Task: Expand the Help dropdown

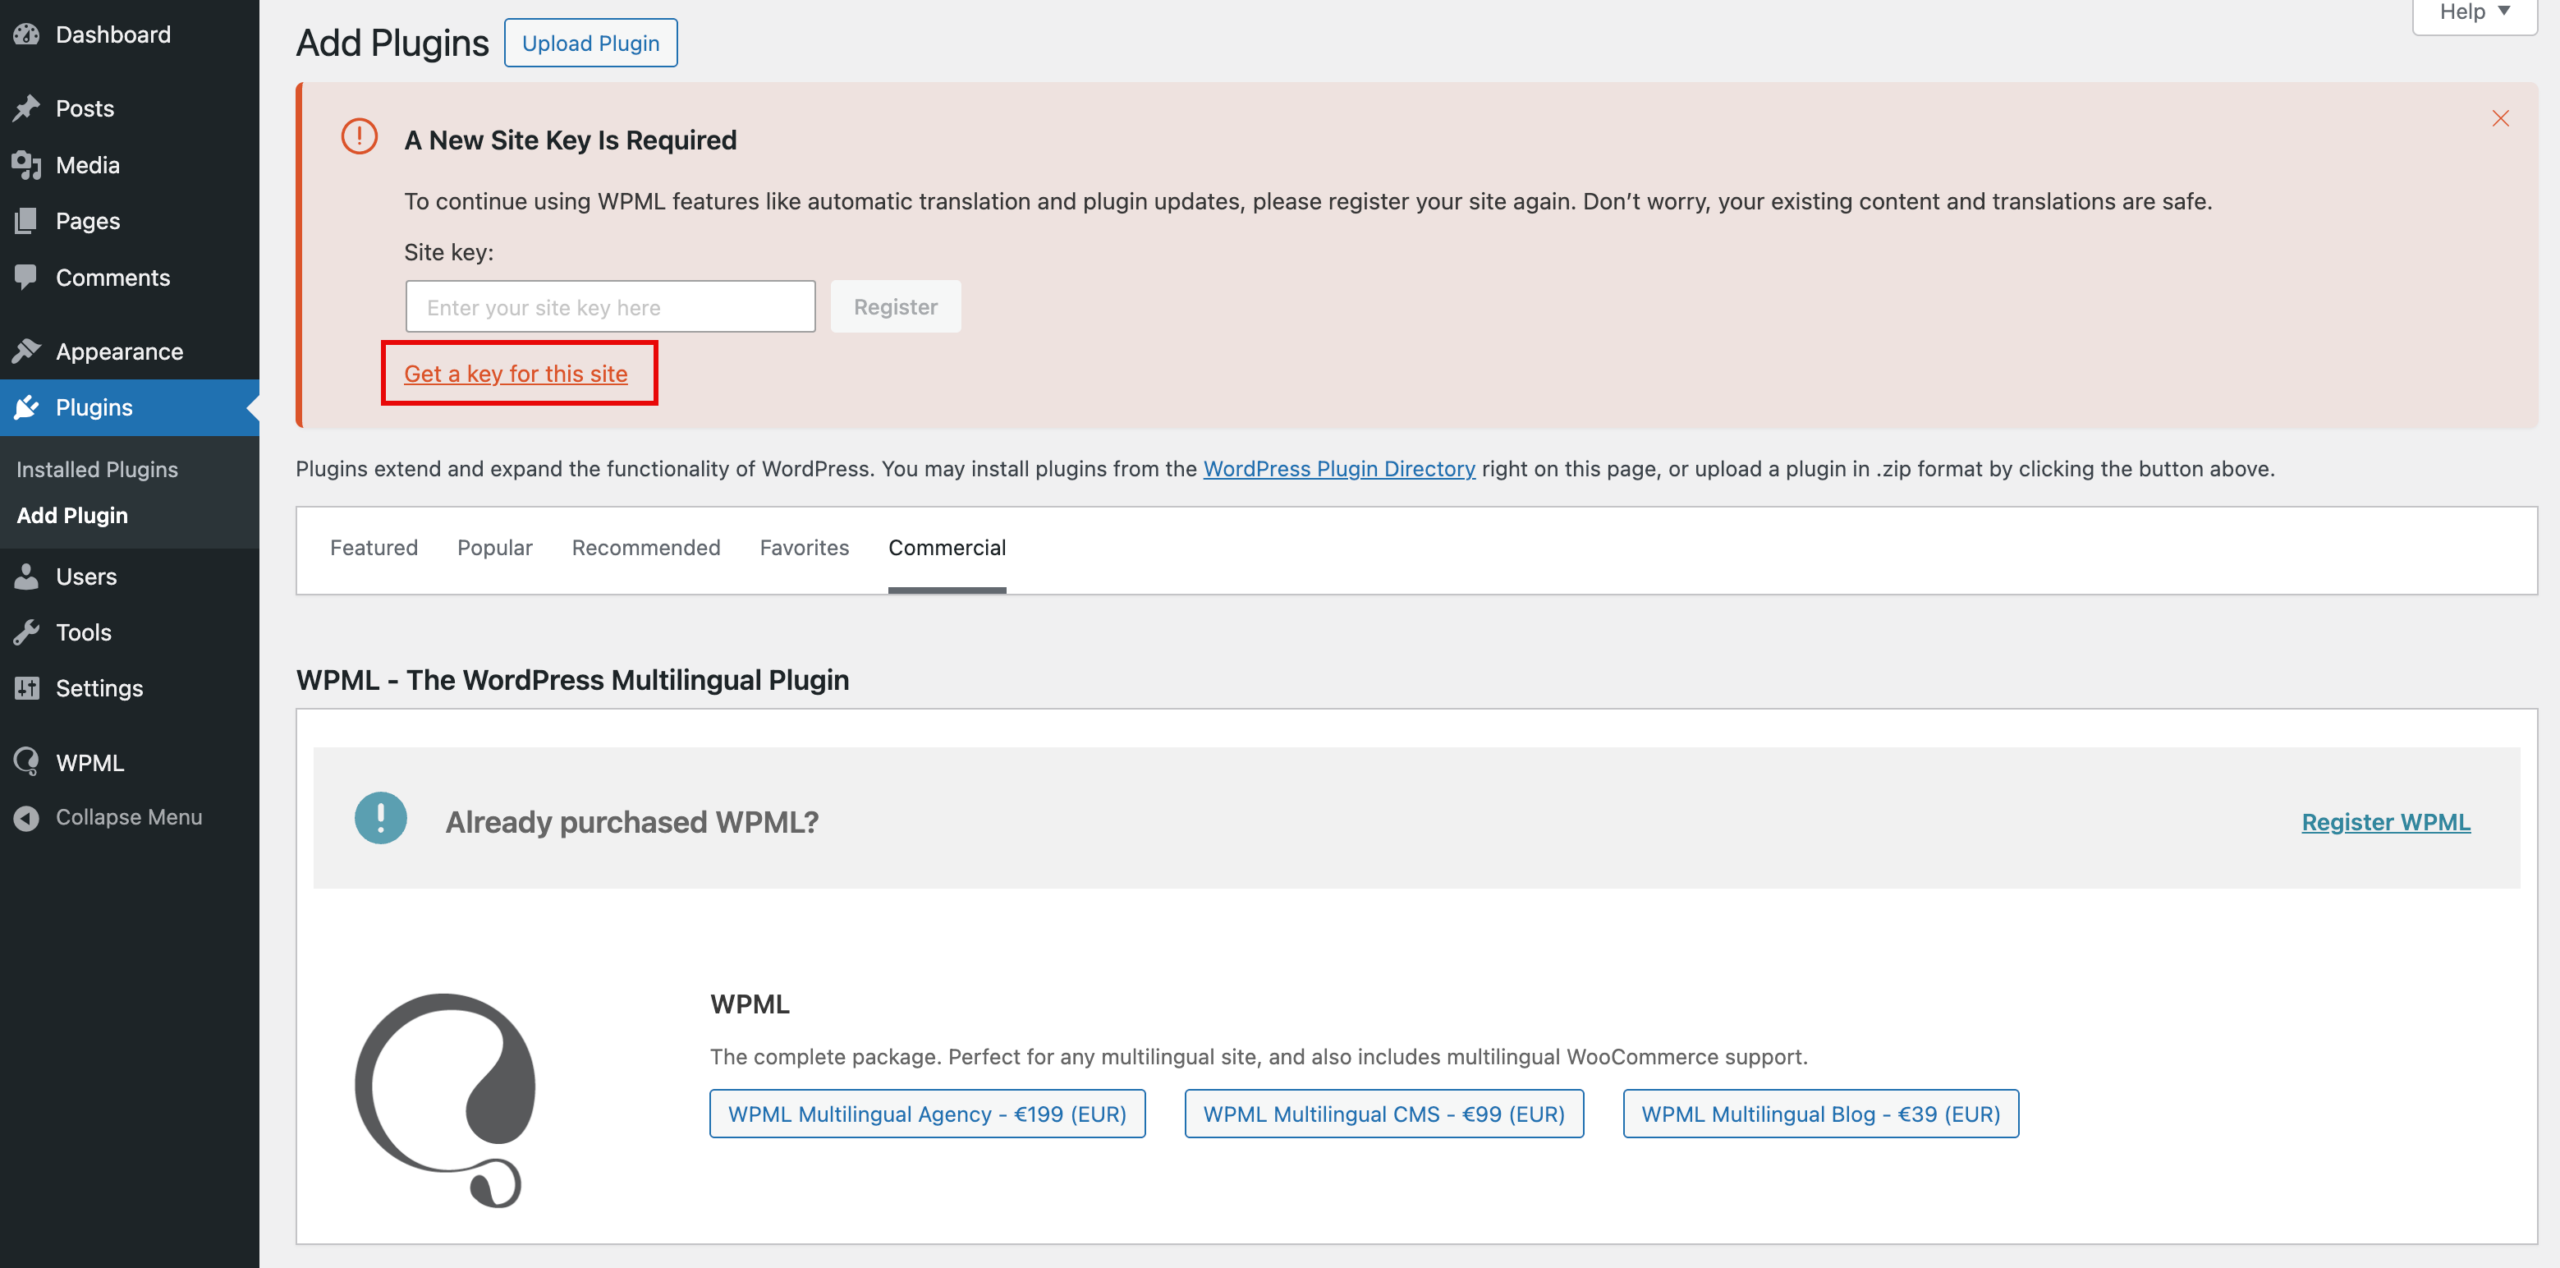Action: (2474, 12)
